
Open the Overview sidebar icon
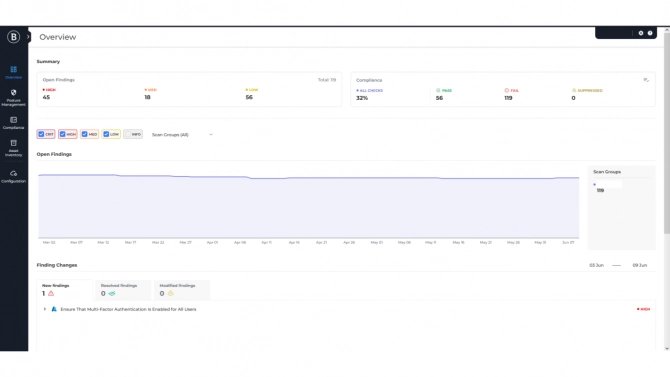pyautogui.click(x=14, y=72)
